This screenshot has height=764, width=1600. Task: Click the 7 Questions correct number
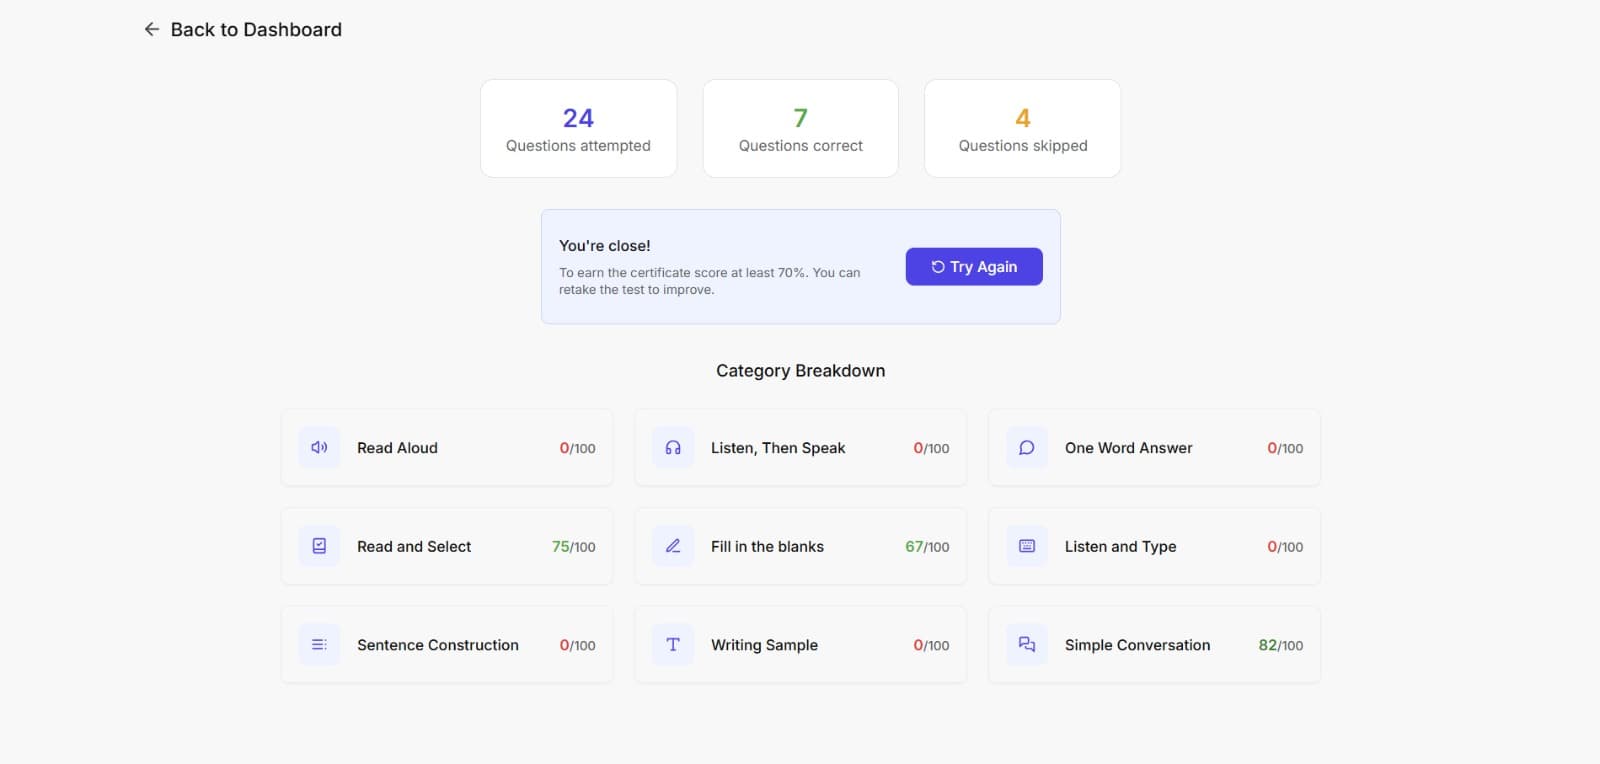[x=800, y=118]
